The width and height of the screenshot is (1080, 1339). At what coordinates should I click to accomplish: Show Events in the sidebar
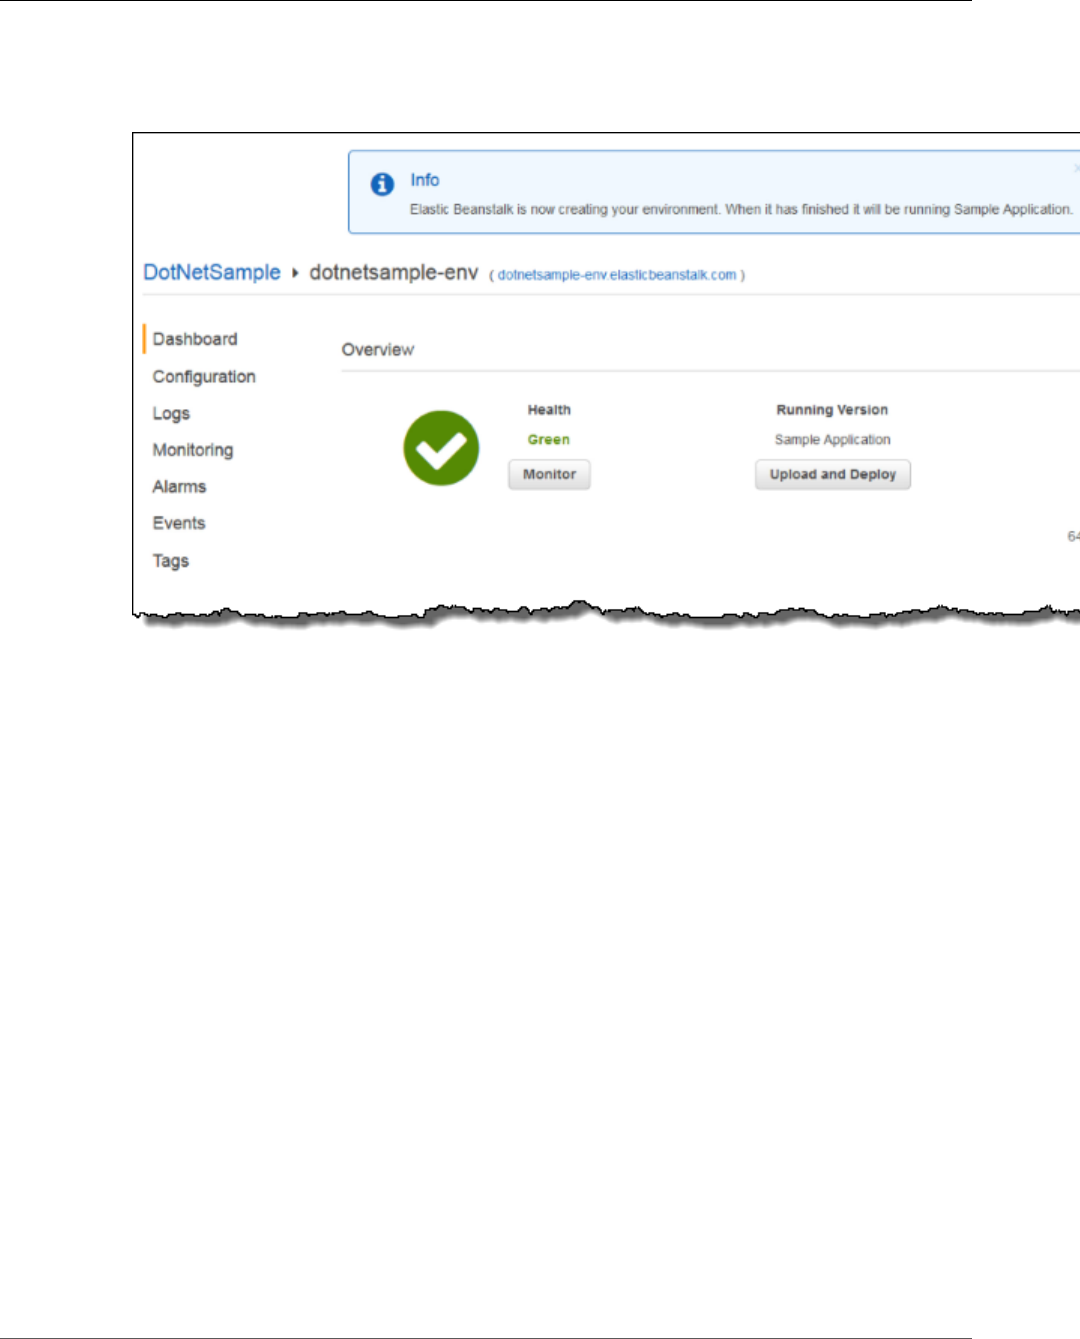[x=179, y=523]
